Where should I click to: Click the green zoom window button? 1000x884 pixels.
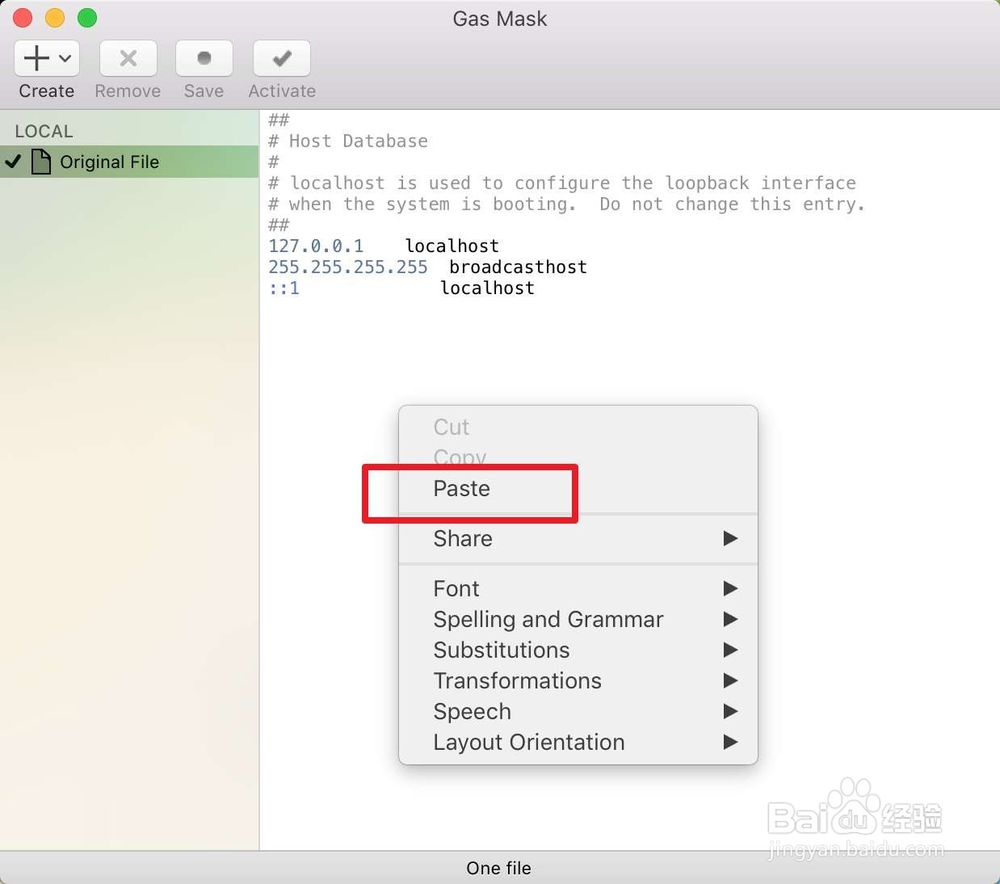click(87, 18)
